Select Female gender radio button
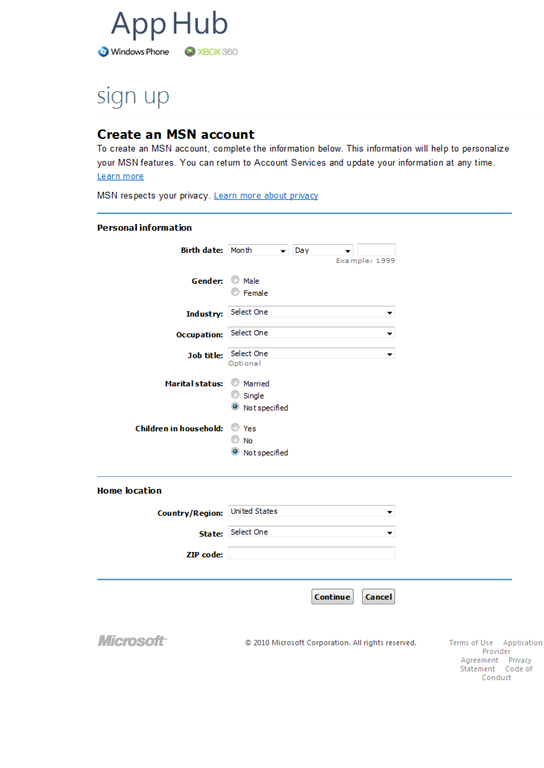The width and height of the screenshot is (544, 768). pos(235,292)
